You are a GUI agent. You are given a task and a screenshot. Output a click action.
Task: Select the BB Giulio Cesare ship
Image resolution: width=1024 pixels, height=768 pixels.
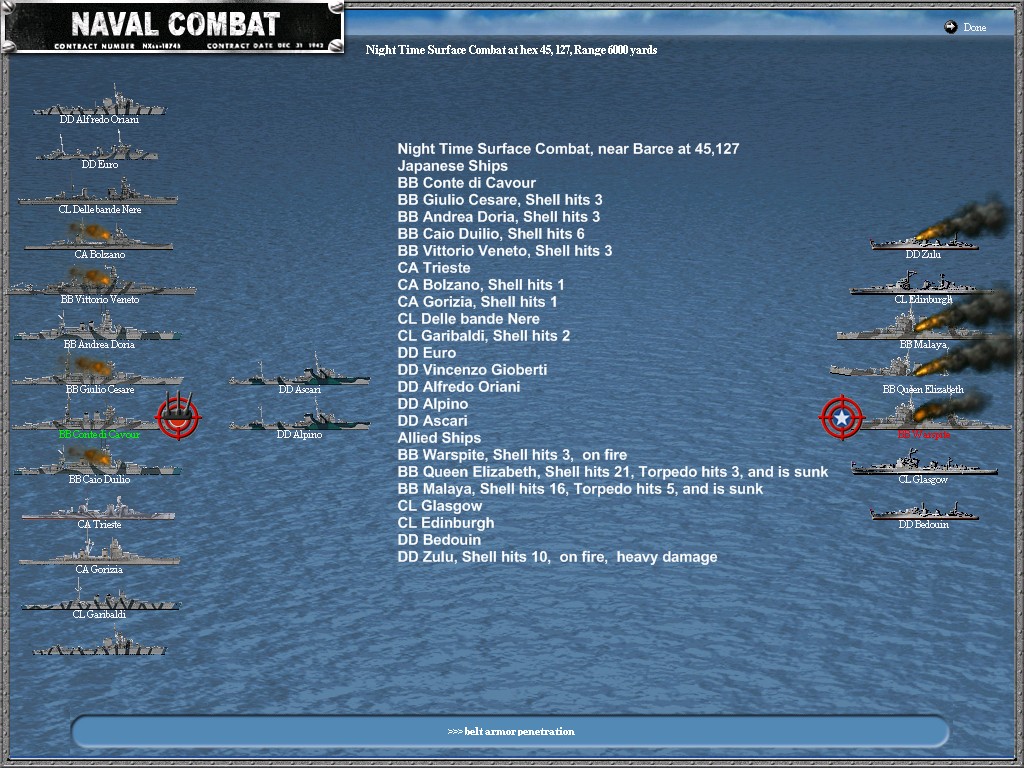[98, 370]
